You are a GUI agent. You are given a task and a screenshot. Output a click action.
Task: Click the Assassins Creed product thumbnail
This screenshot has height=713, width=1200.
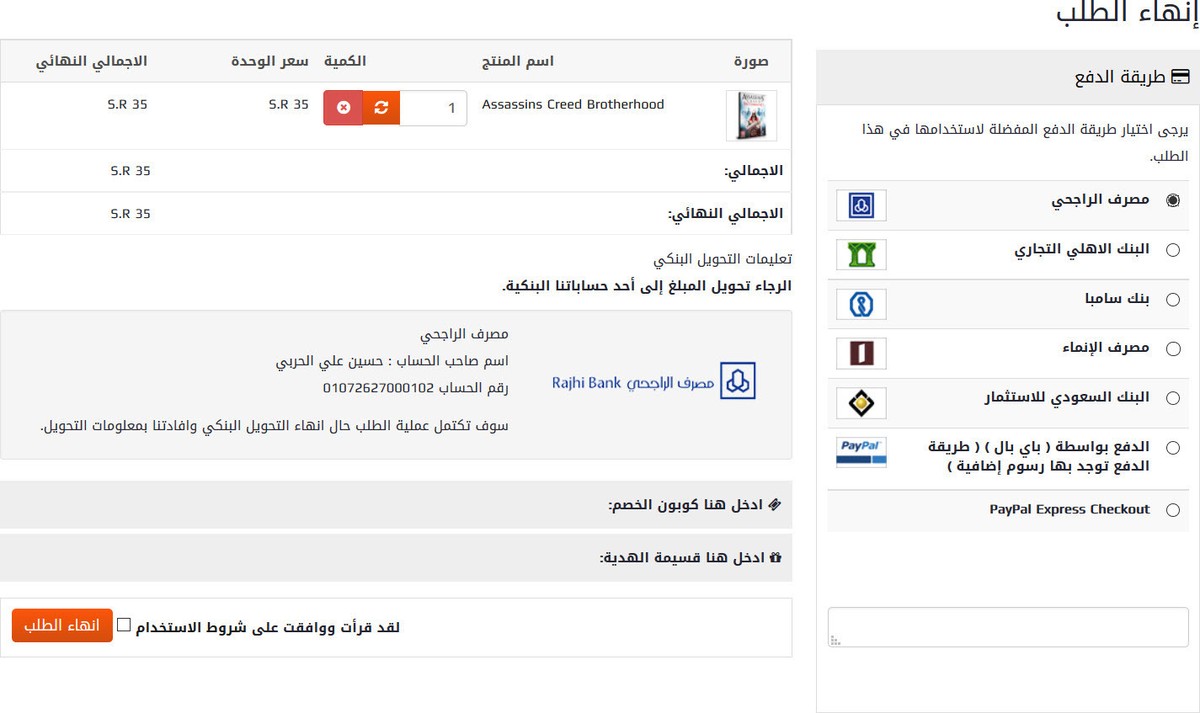750,116
